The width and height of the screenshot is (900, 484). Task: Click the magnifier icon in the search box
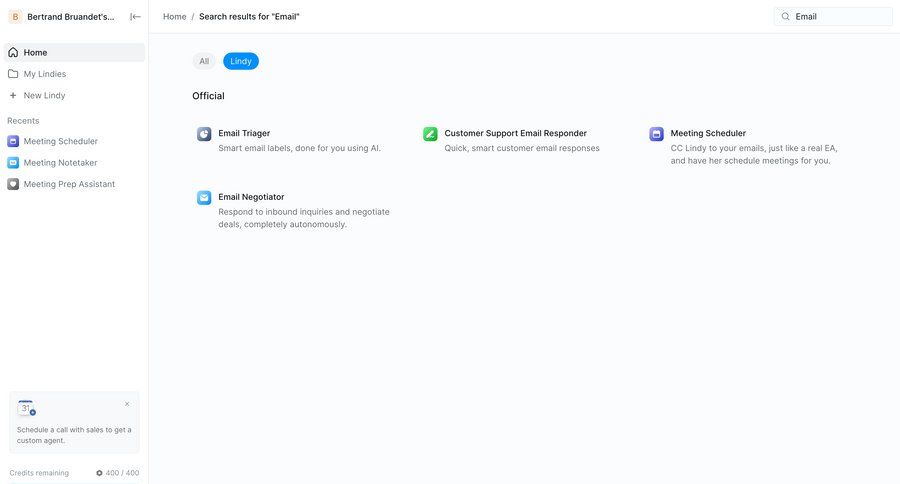pyautogui.click(x=785, y=17)
